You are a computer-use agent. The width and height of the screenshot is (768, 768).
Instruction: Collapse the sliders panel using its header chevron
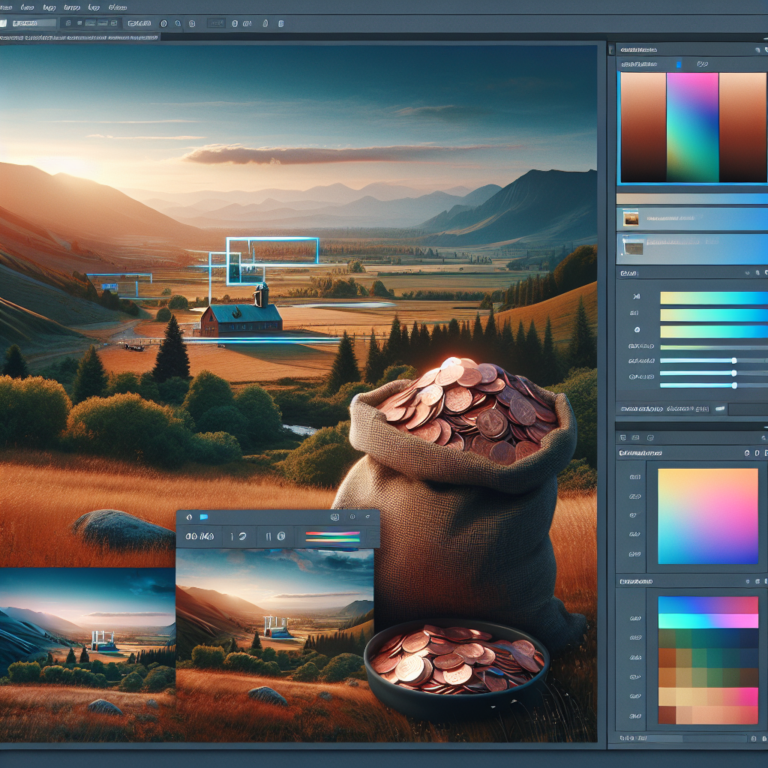pos(748,273)
